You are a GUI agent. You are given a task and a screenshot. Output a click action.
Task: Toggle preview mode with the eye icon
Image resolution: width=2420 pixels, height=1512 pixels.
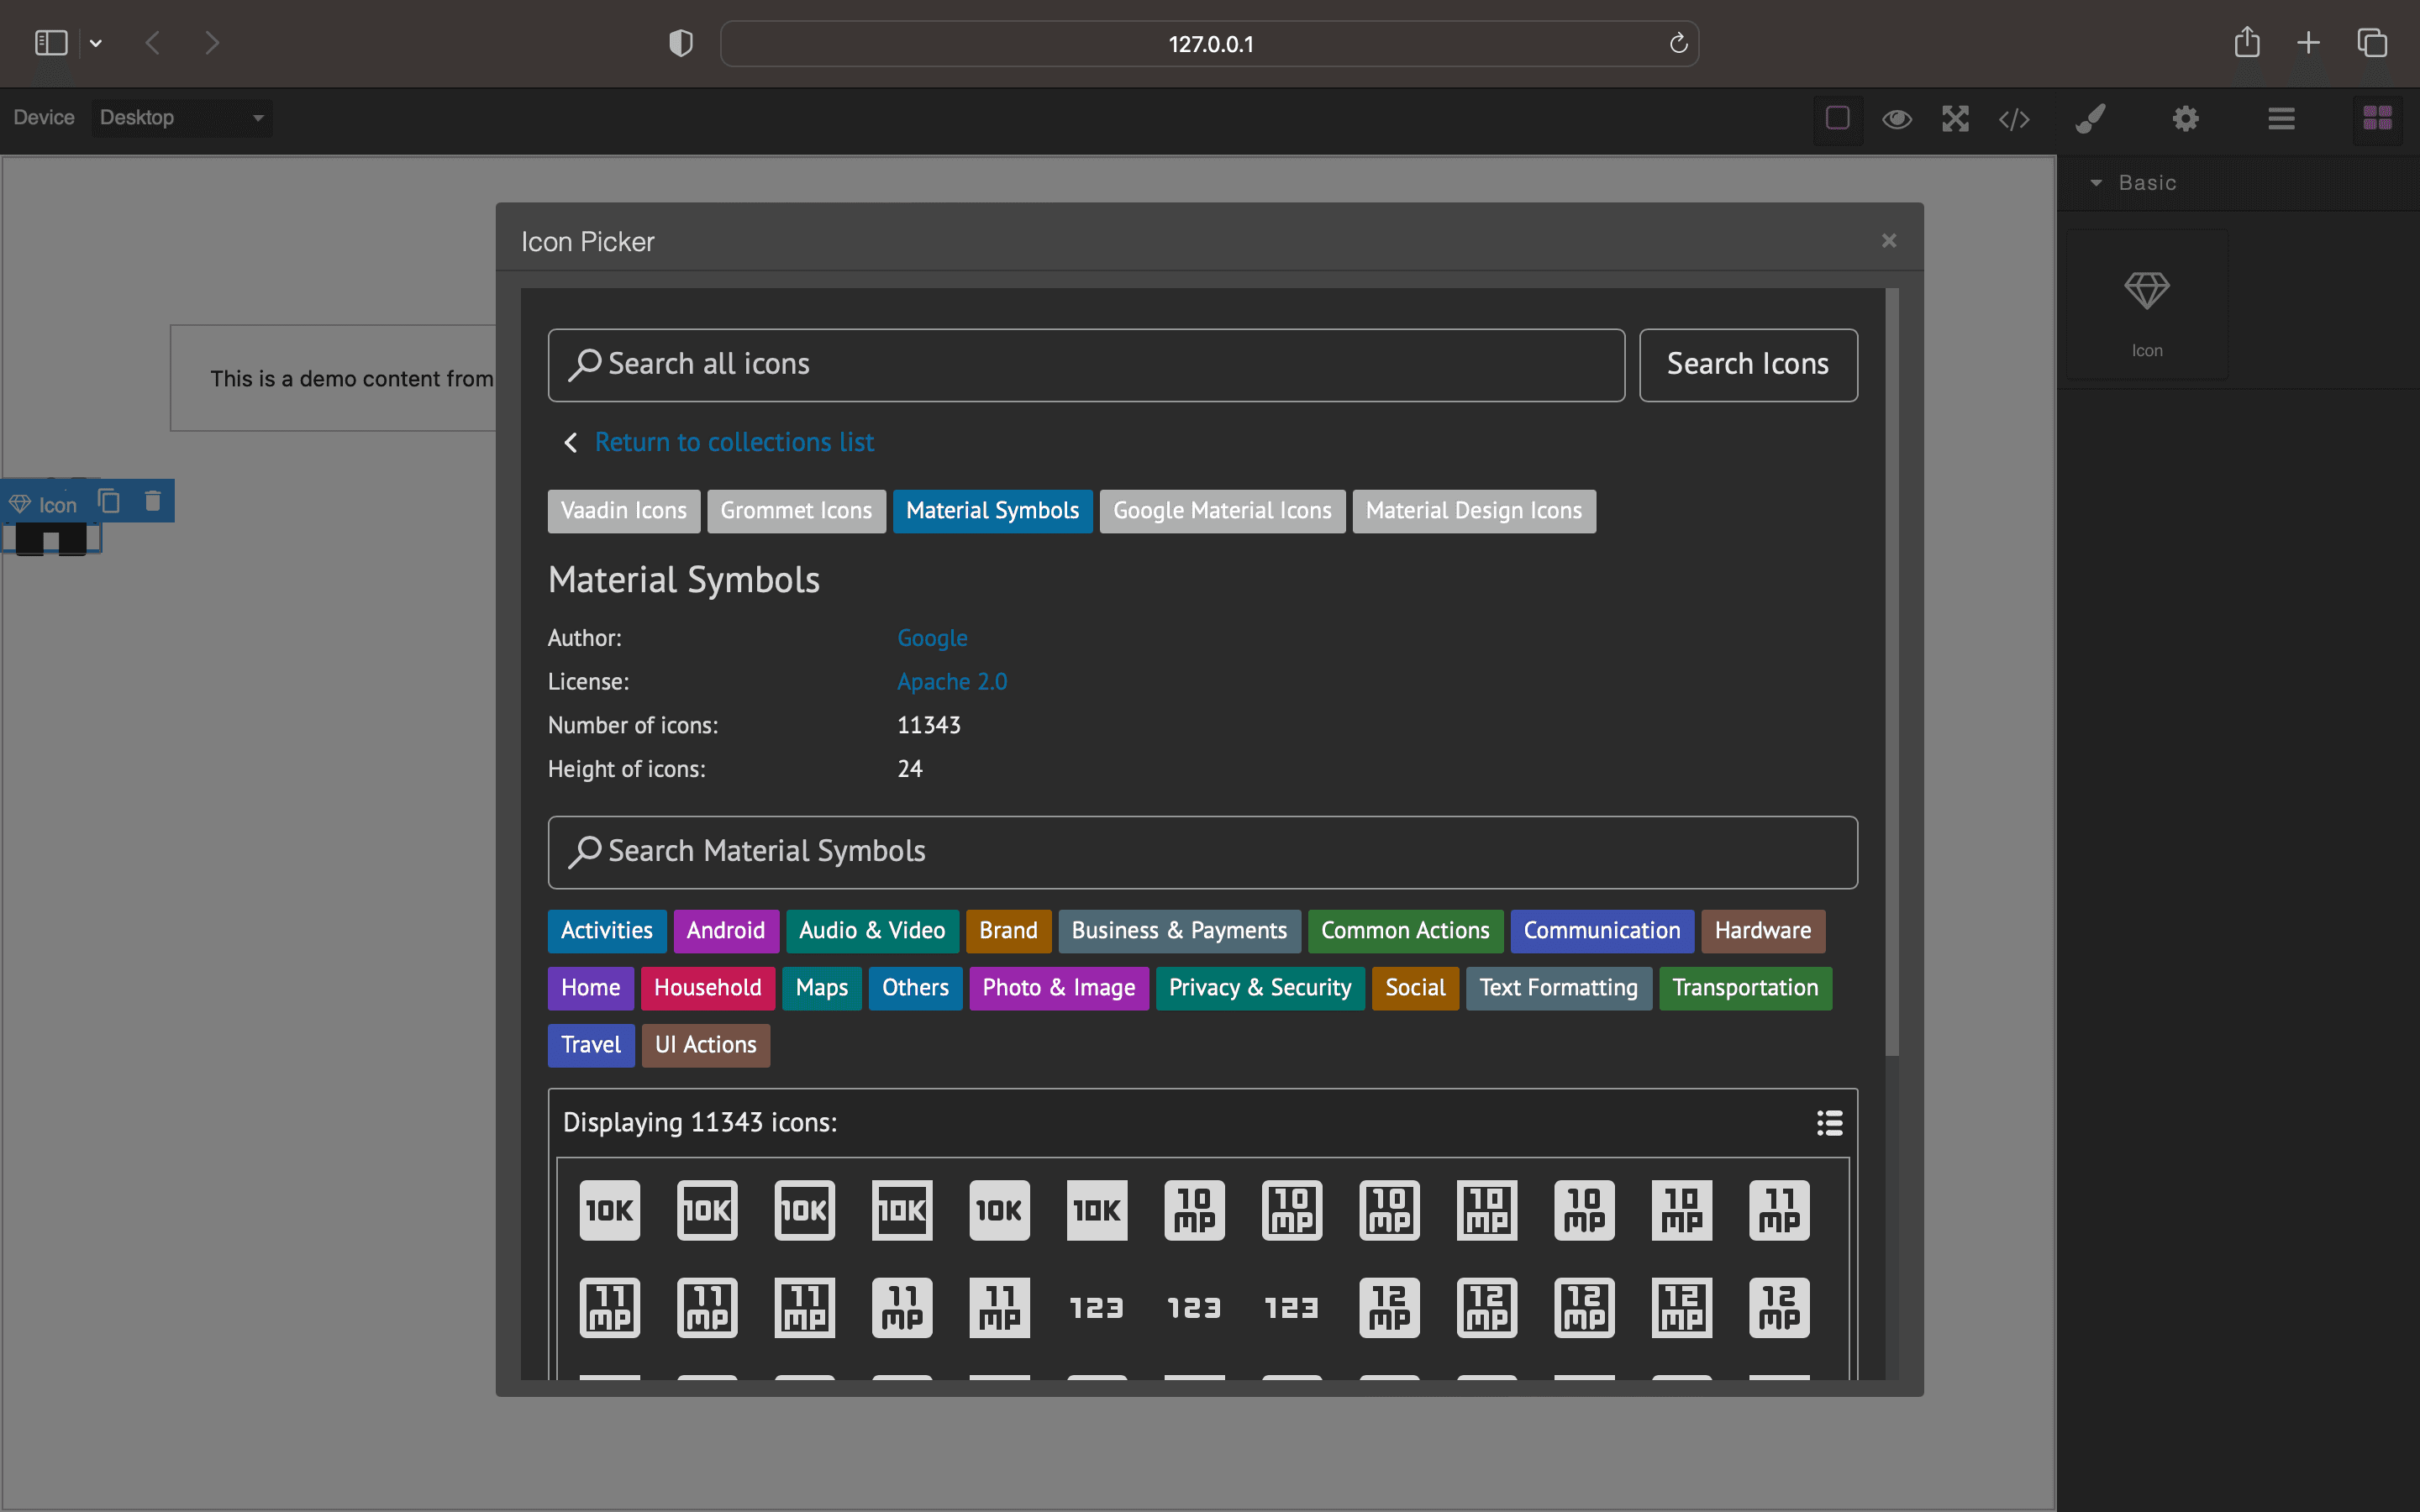pyautogui.click(x=1897, y=119)
